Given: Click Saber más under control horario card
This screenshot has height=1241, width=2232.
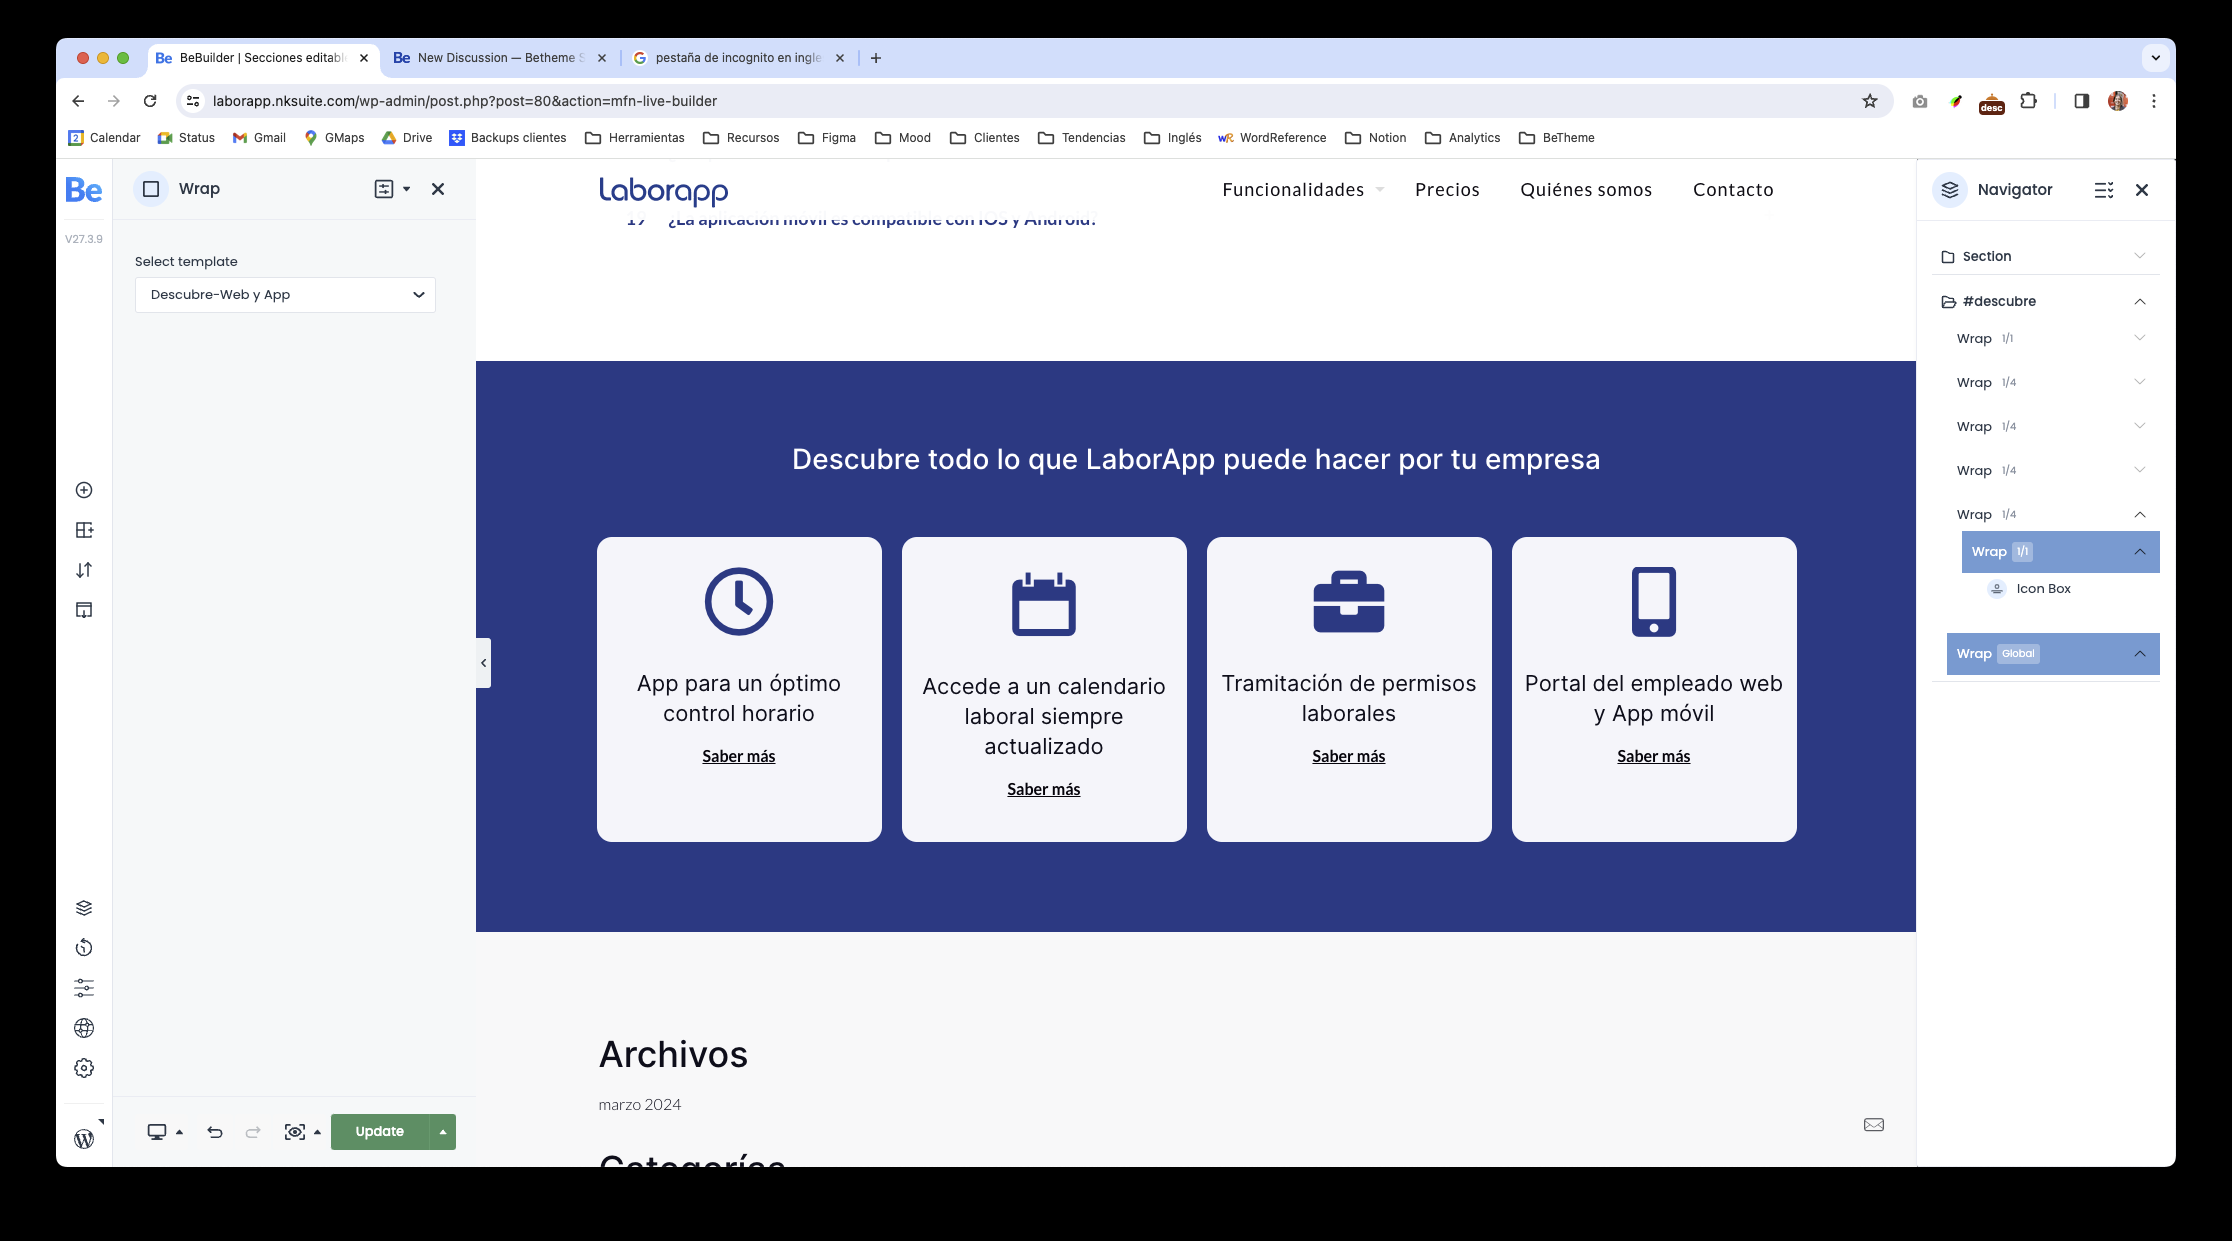Looking at the screenshot, I should pyautogui.click(x=739, y=757).
